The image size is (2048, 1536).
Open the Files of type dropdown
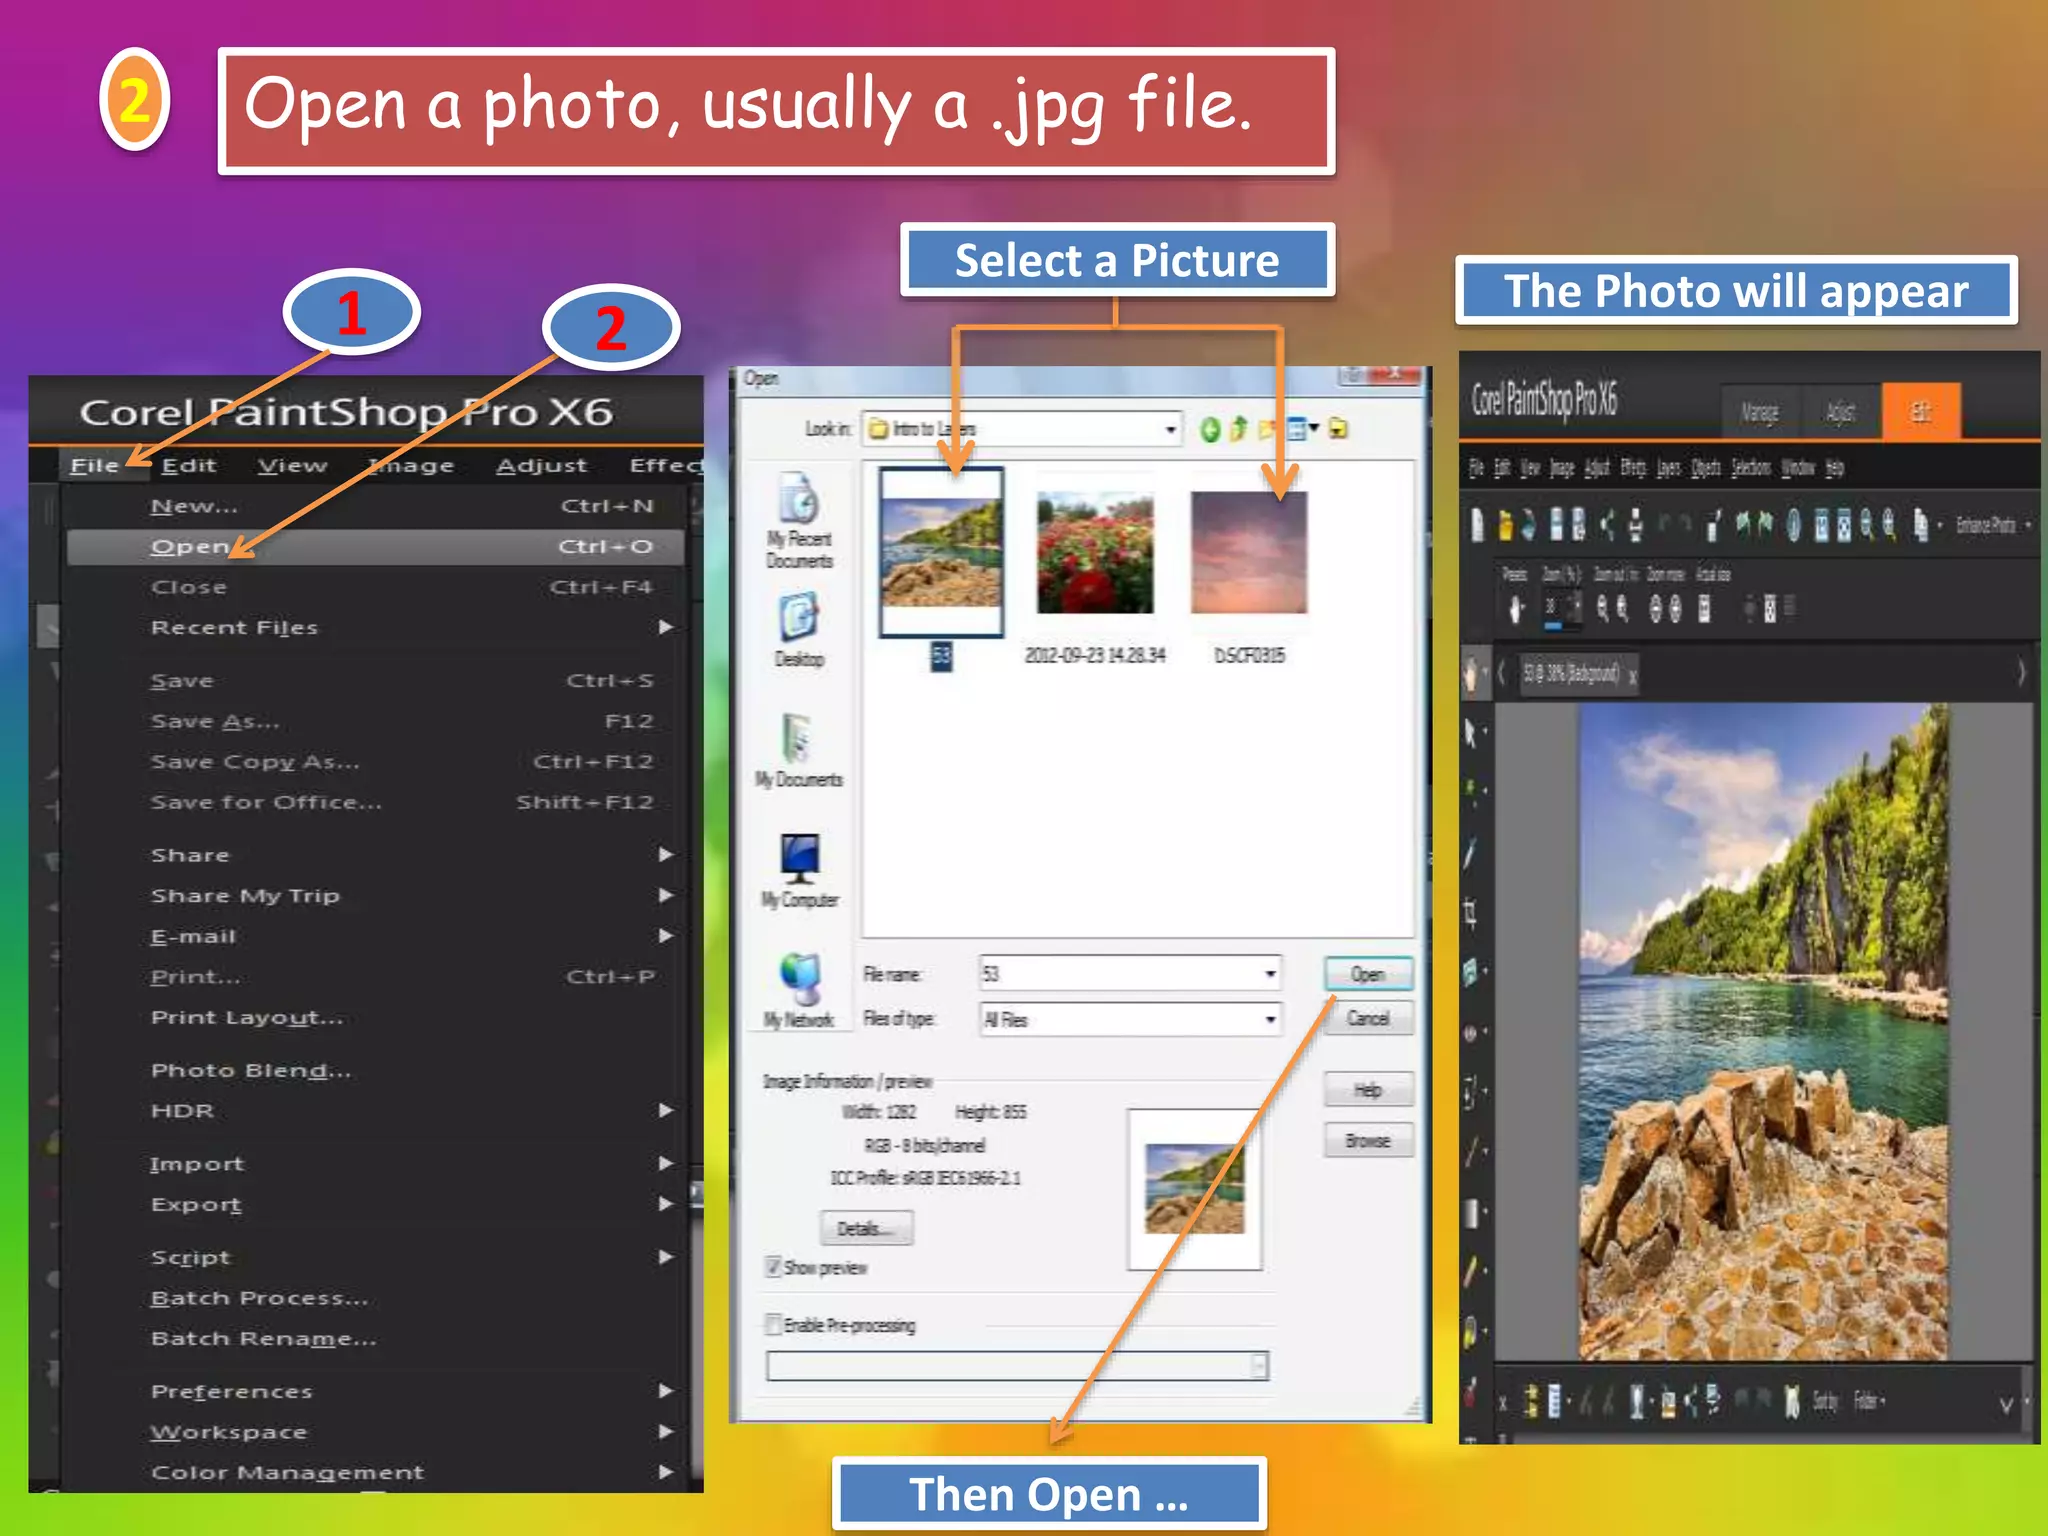point(1270,1019)
